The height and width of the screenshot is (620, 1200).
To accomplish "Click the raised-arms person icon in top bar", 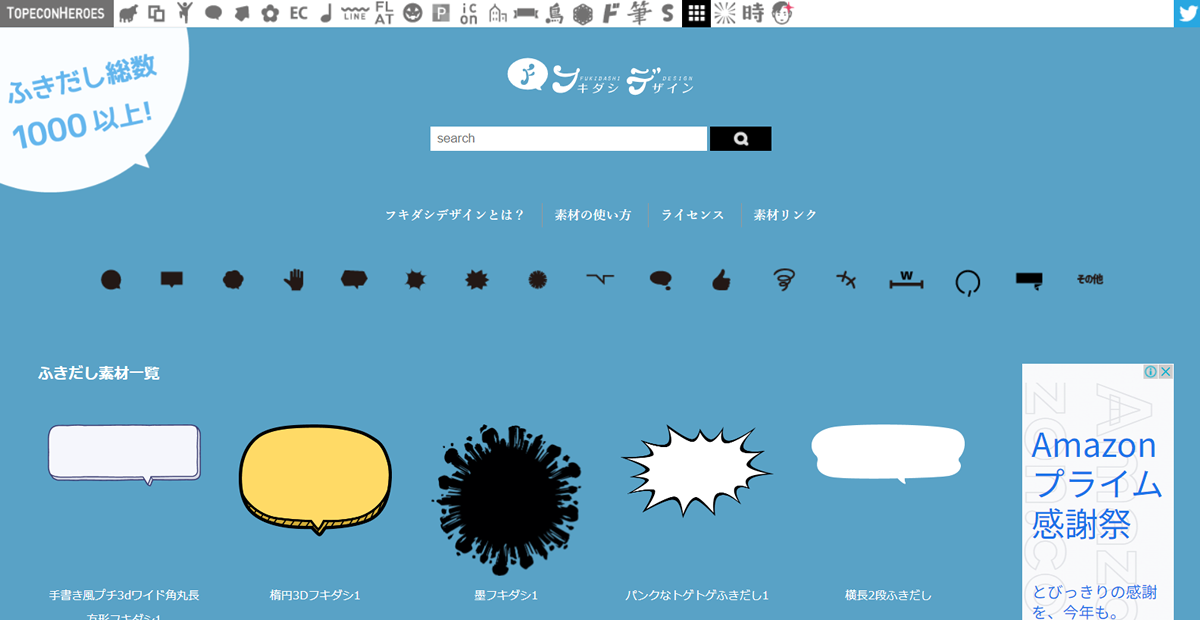I will [185, 13].
